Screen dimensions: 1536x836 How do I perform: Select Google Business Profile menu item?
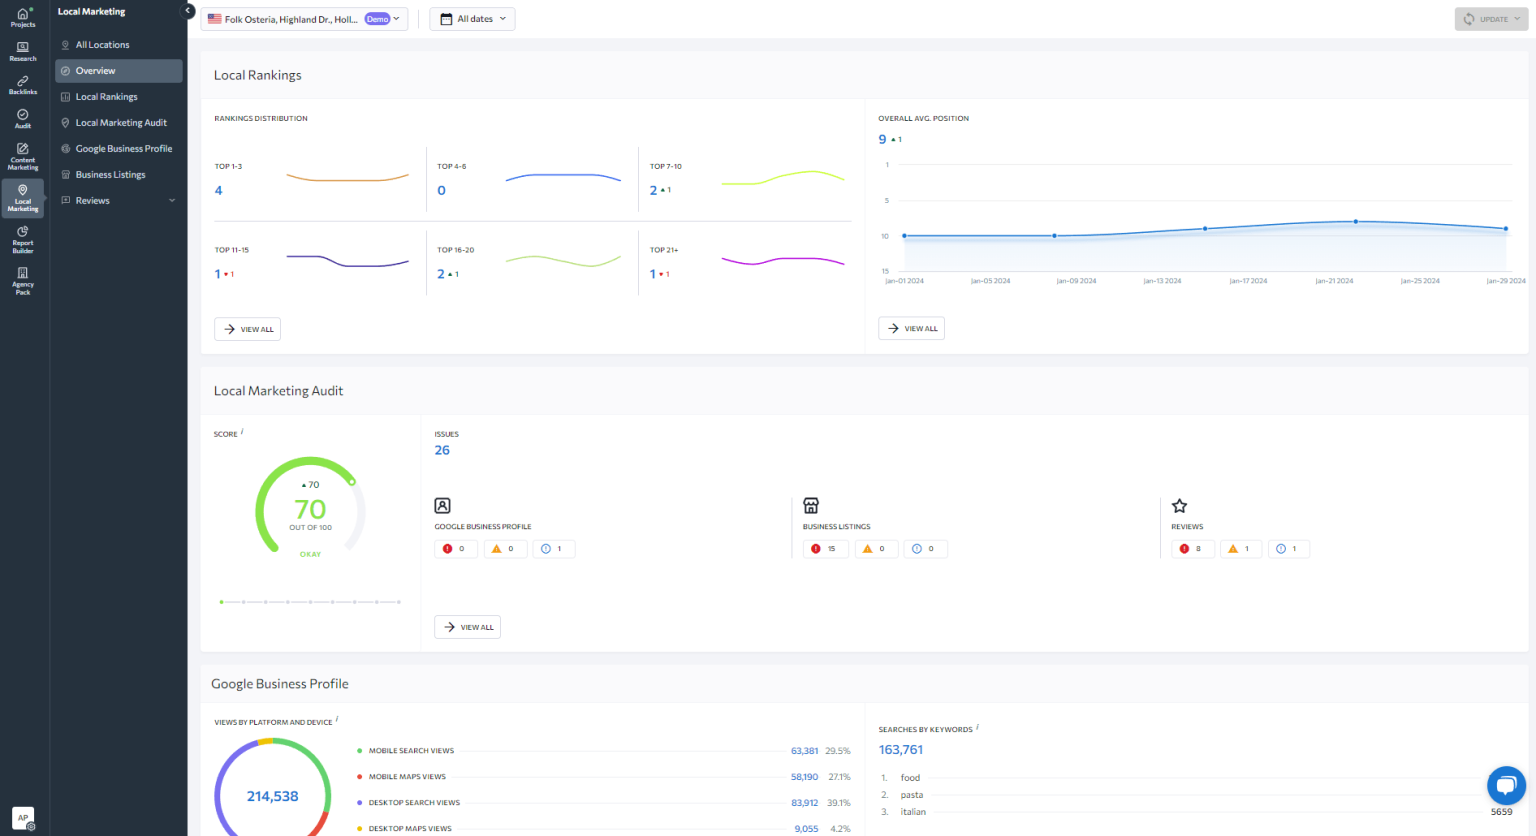[x=123, y=149]
